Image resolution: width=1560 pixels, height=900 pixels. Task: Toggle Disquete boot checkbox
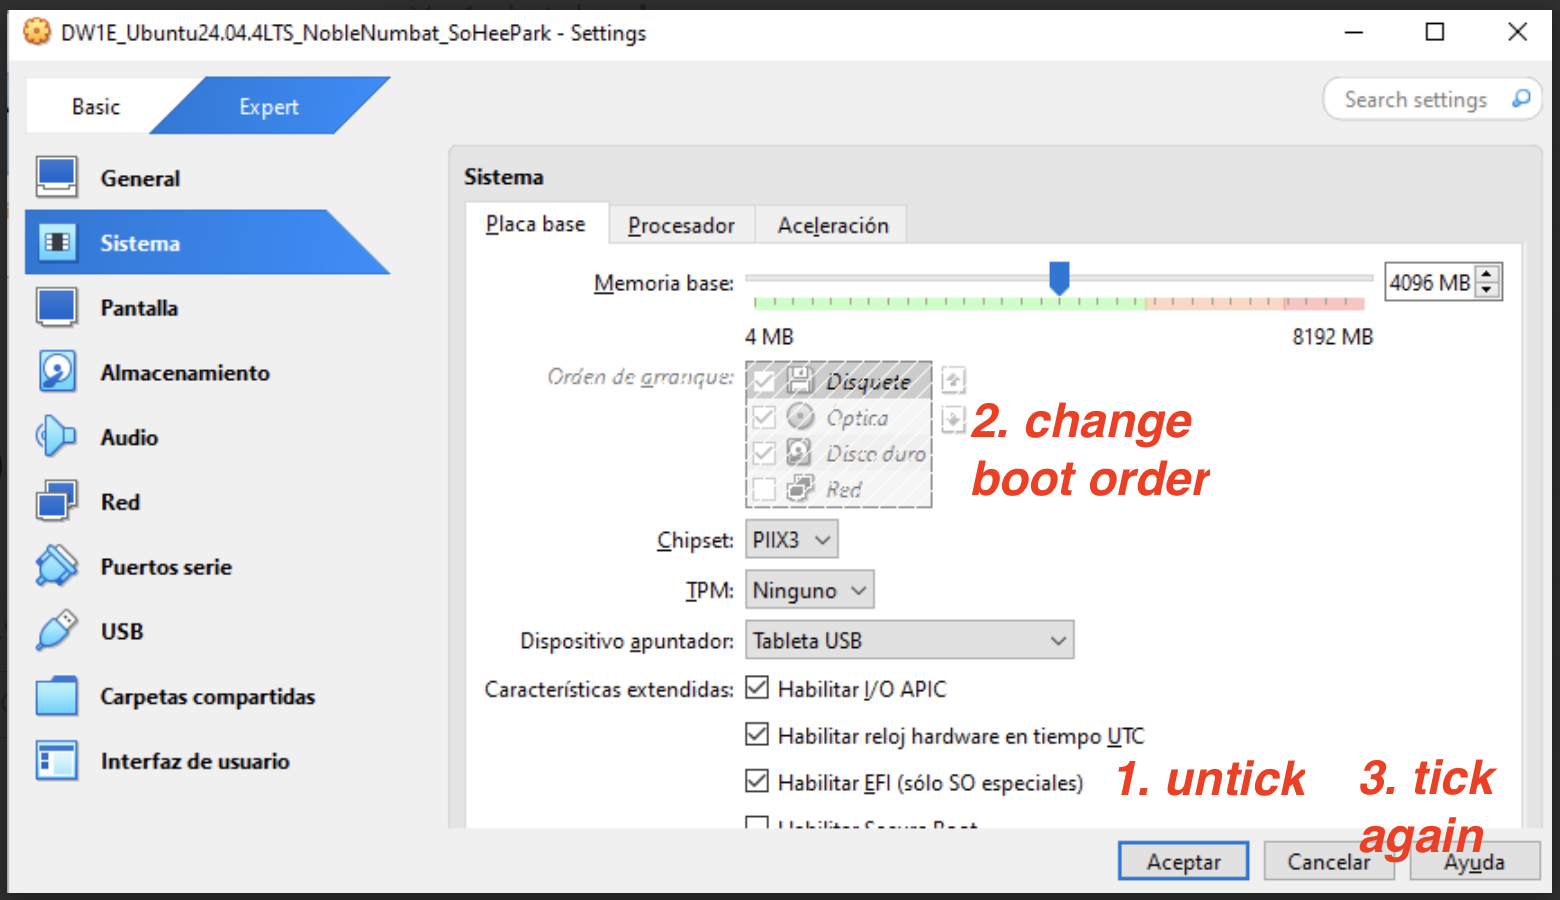point(764,380)
